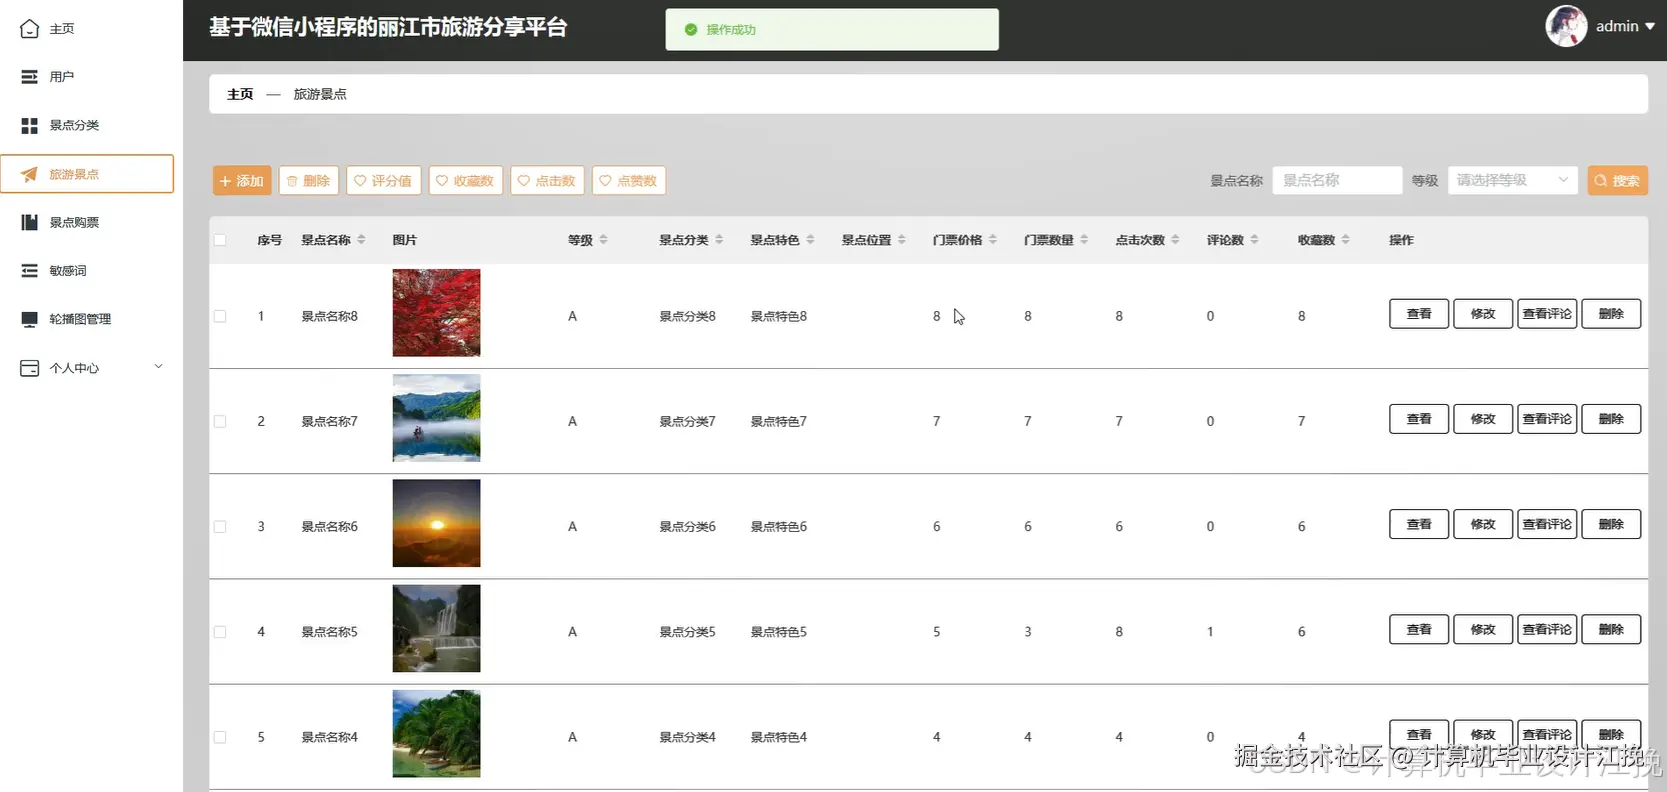Screen dimensions: 1667x792
Task: Click 查看 for 景点名称6
Action: 1419,524
